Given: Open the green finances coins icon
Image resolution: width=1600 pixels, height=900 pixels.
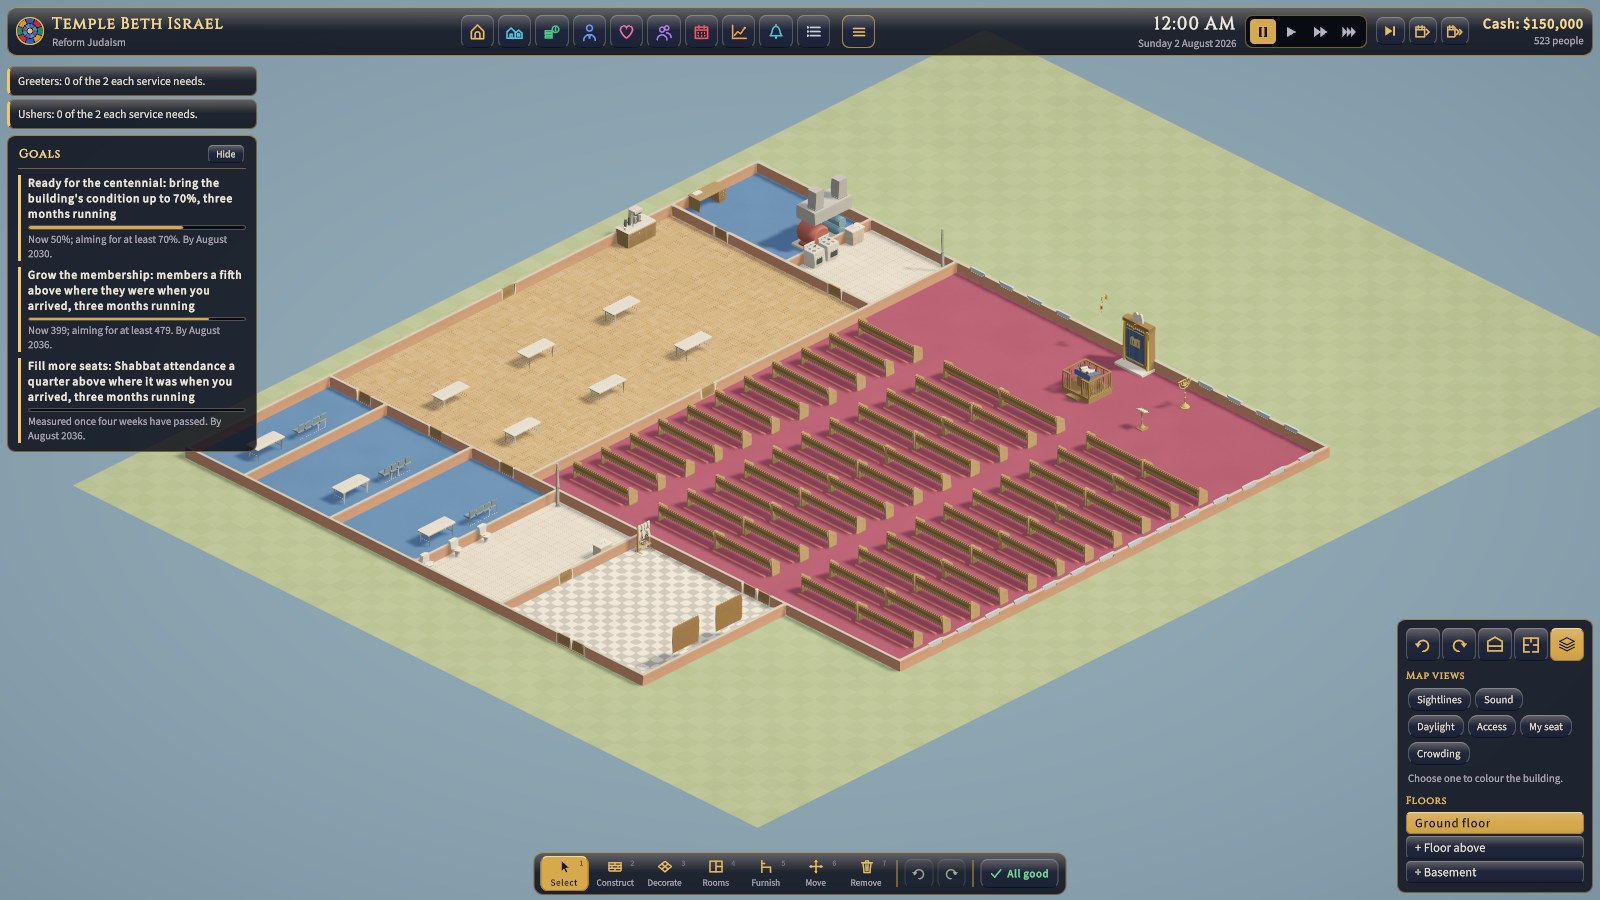Looking at the screenshot, I should [x=551, y=32].
